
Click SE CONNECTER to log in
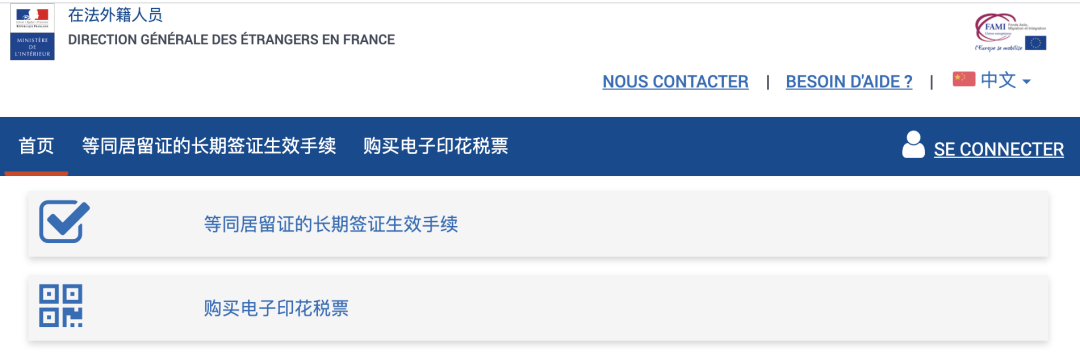click(999, 149)
